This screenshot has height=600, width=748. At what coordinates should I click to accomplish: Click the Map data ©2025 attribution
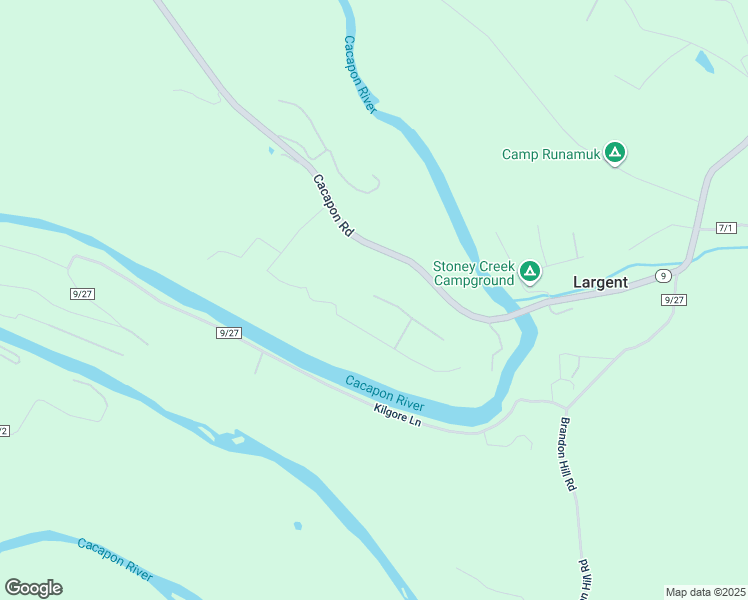706,592
